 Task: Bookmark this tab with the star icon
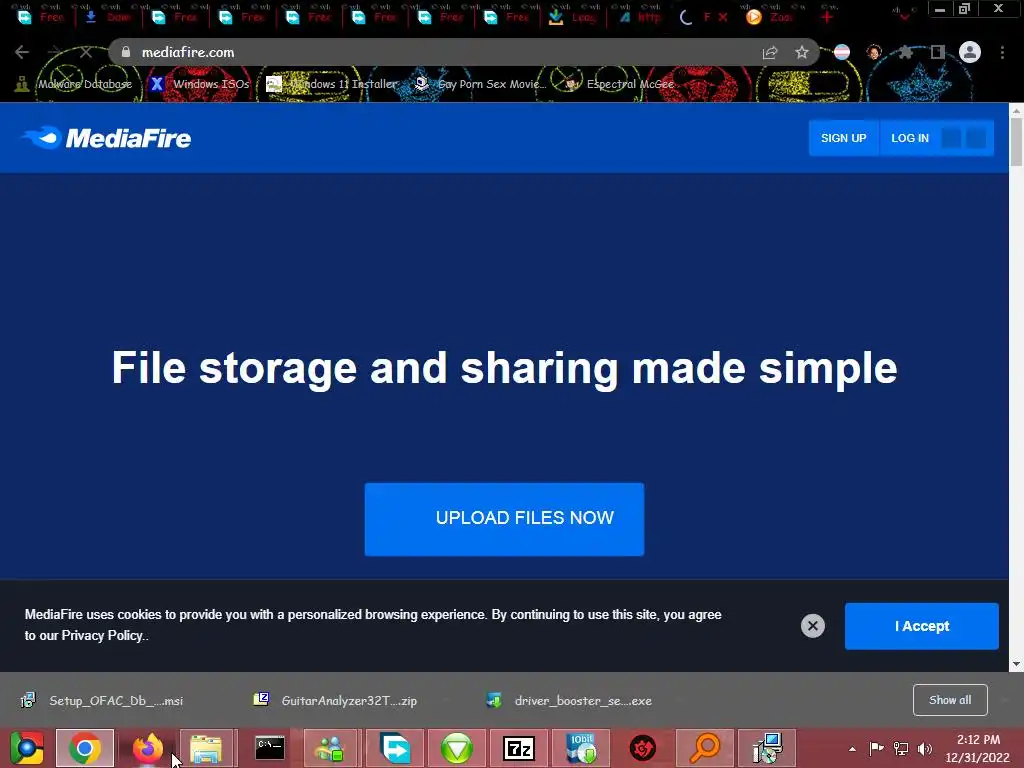(802, 52)
